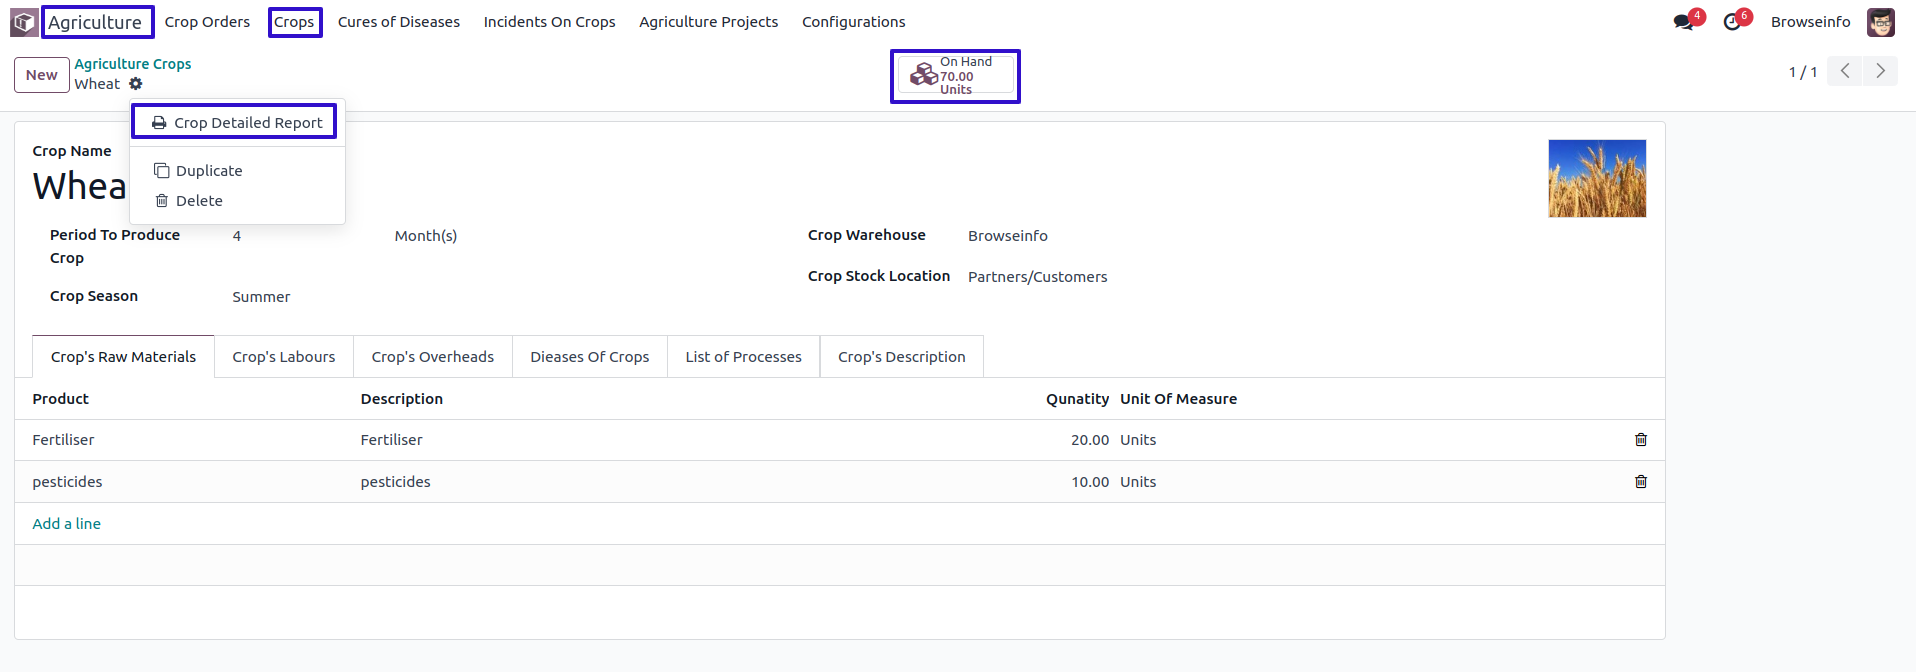Image resolution: width=1916 pixels, height=672 pixels.
Task: Click the gear actions icon beside Wheat
Action: pyautogui.click(x=136, y=84)
